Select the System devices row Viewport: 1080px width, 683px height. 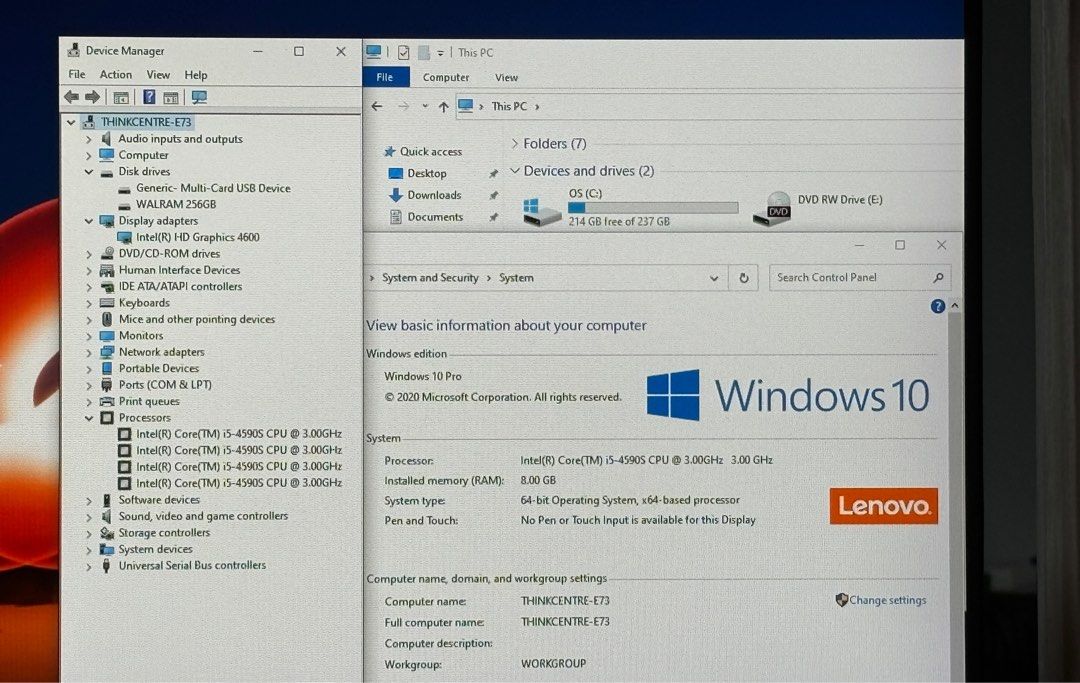[x=155, y=549]
